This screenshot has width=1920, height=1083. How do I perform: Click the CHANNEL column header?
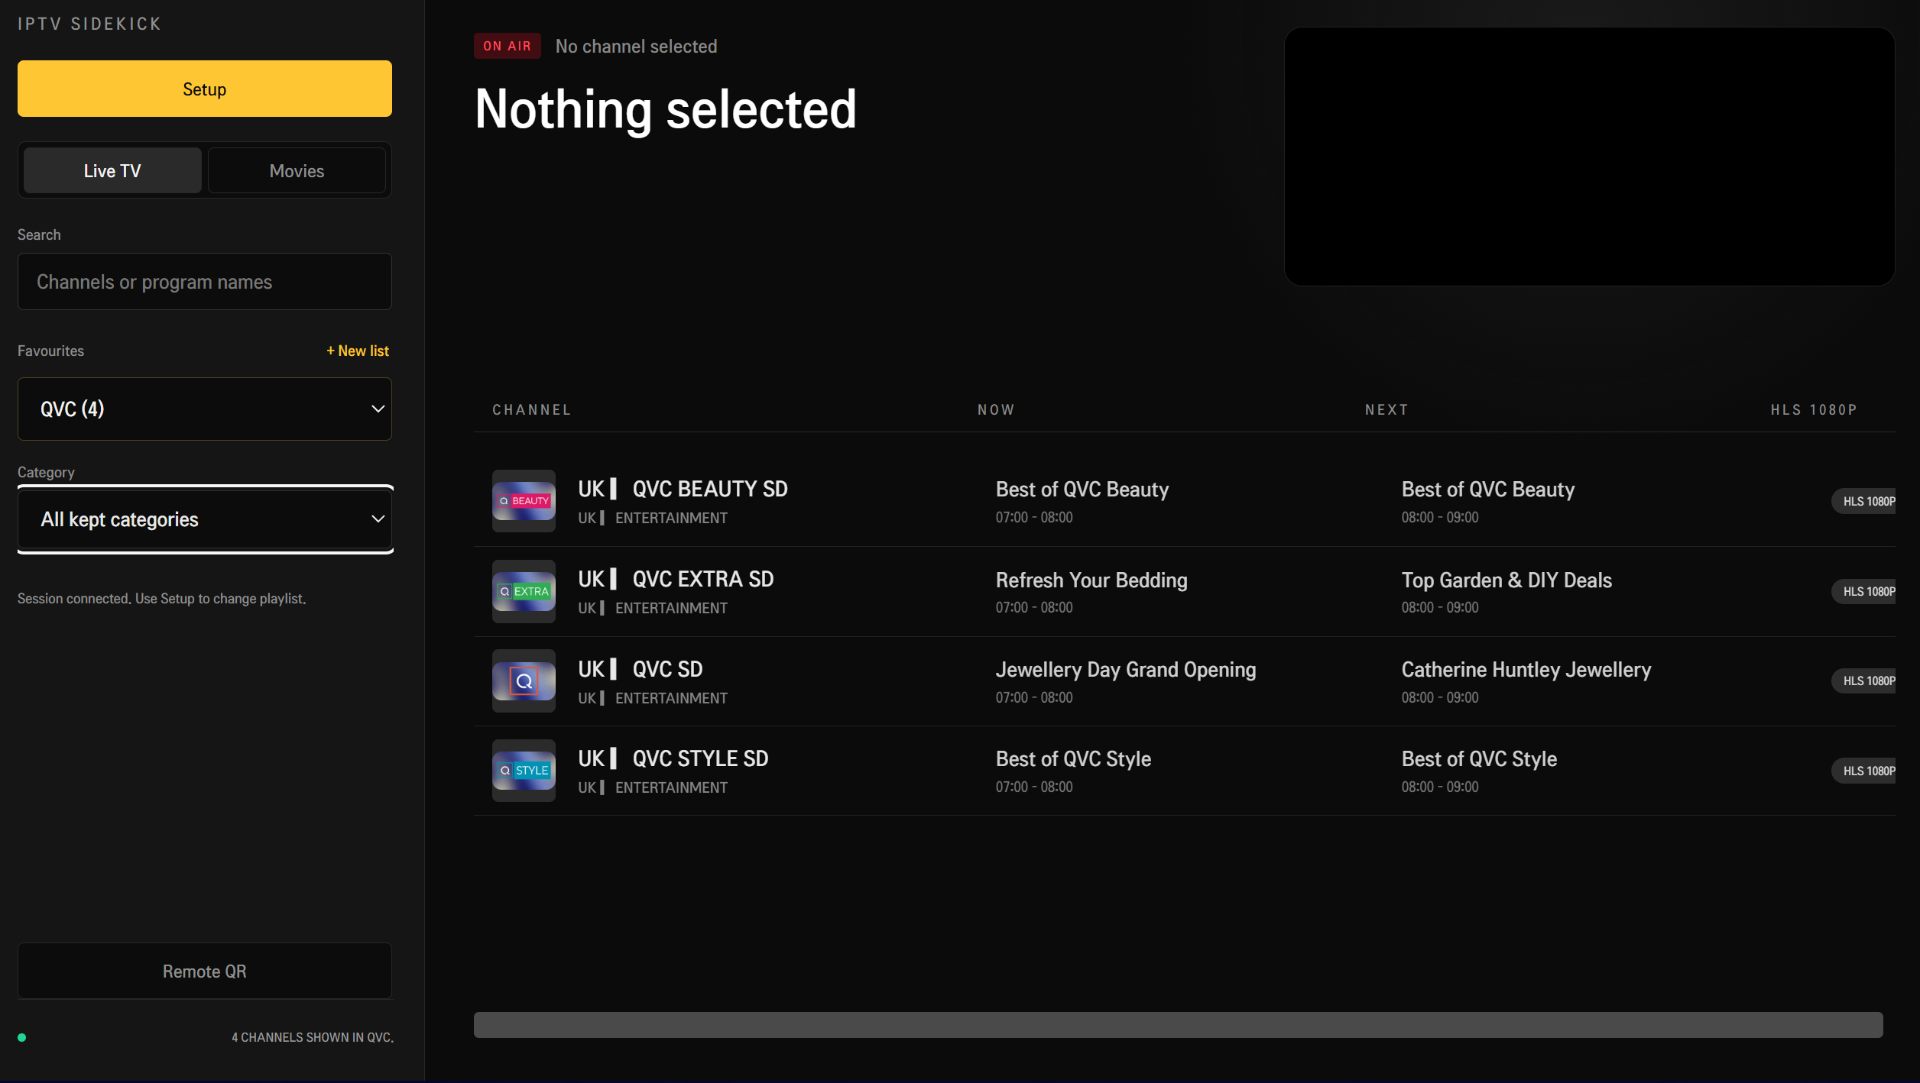point(531,410)
